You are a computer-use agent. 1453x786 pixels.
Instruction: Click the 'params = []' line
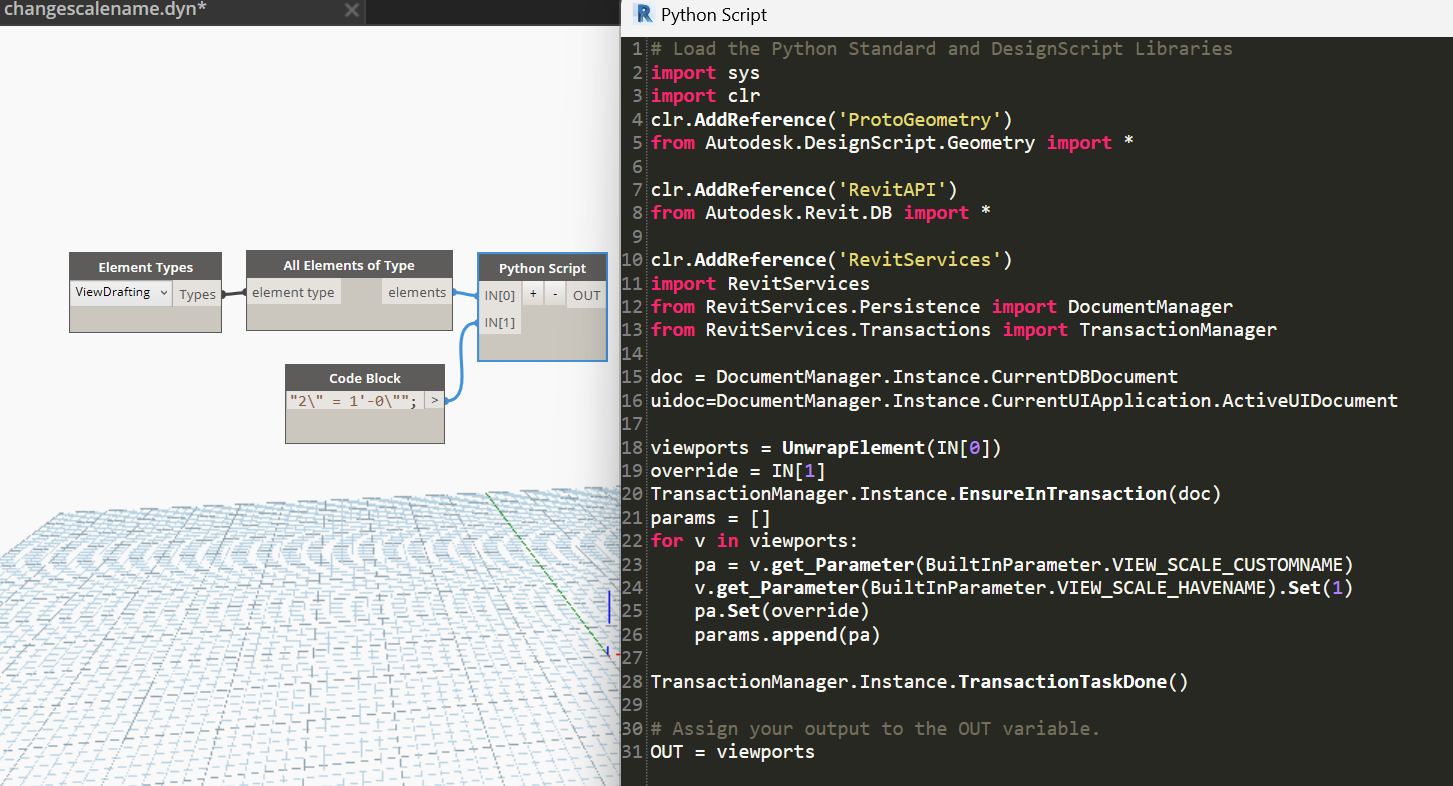click(x=711, y=518)
